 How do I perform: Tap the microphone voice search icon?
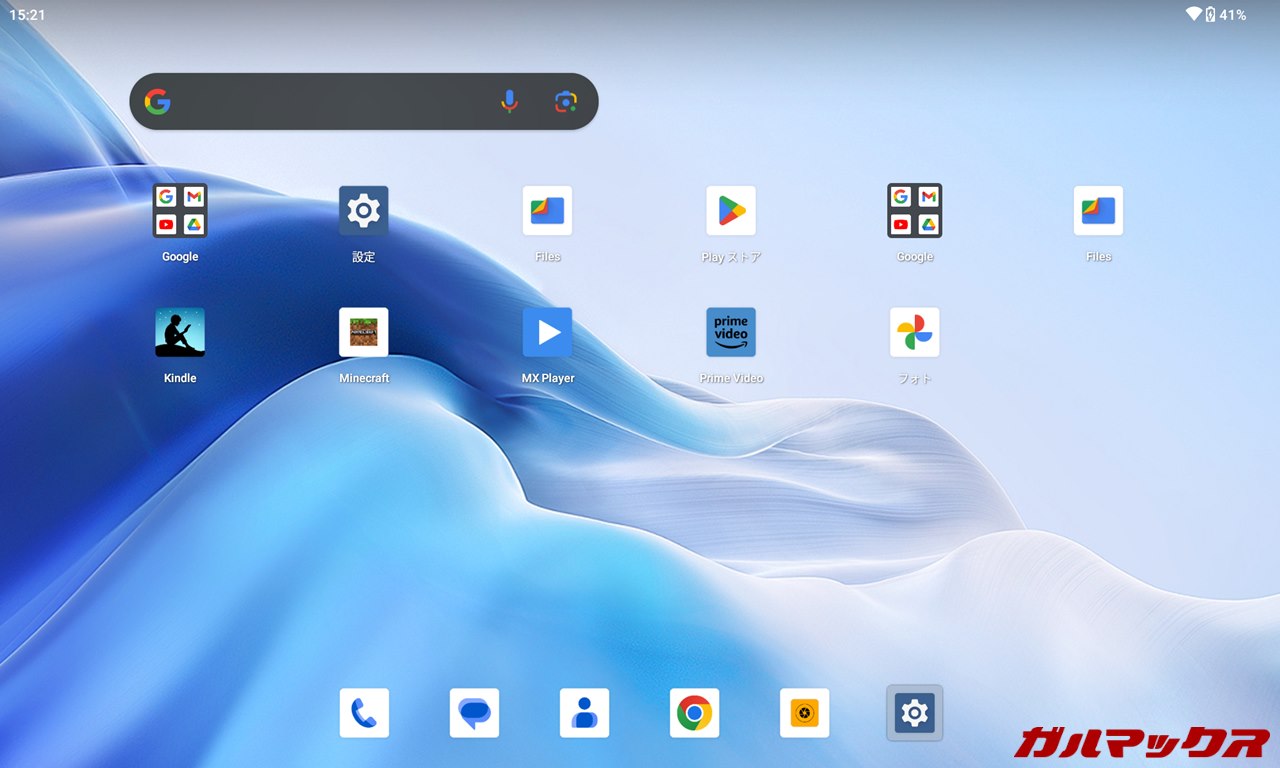pos(509,101)
